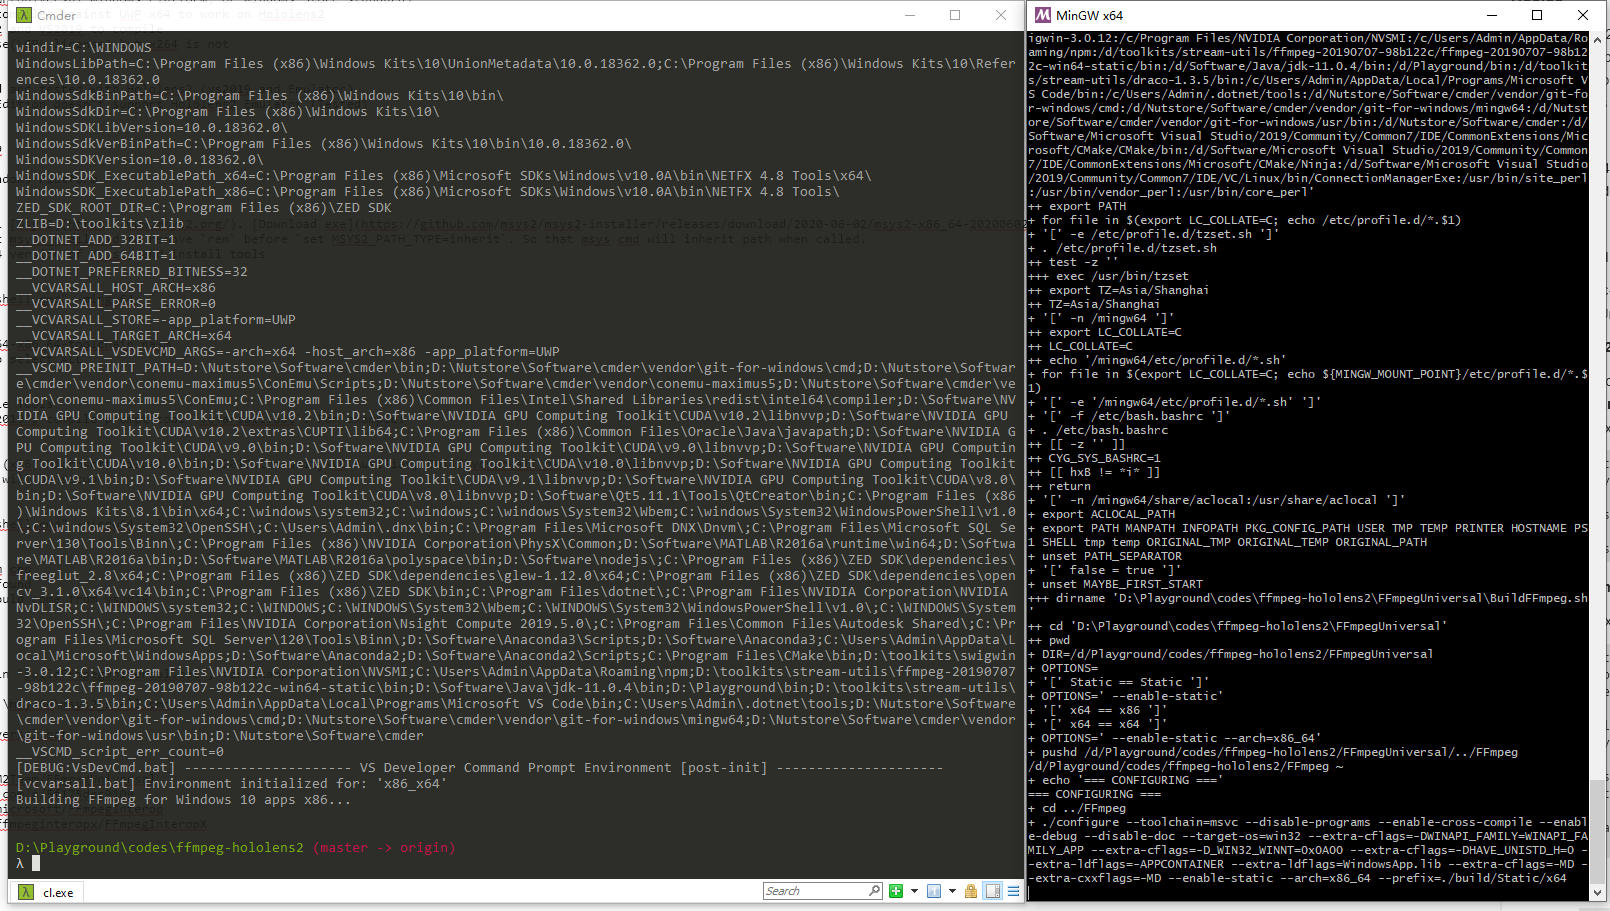
Task: Click '__DOTNET_PREFERRED_BITNESS=32' line in Cmder
Action: pos(131,272)
